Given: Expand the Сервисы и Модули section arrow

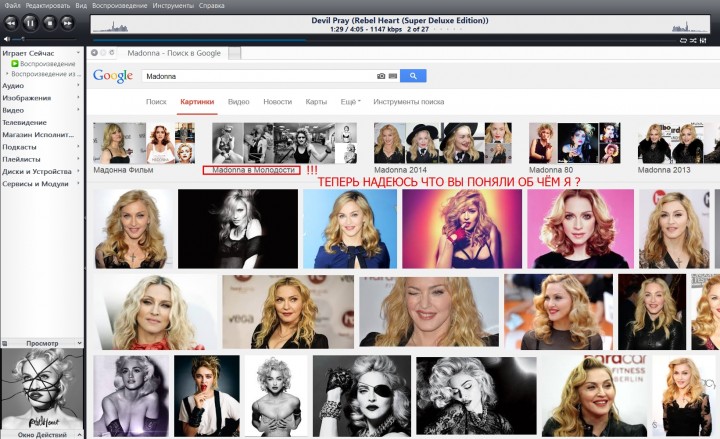Looking at the screenshot, I should click(79, 183).
